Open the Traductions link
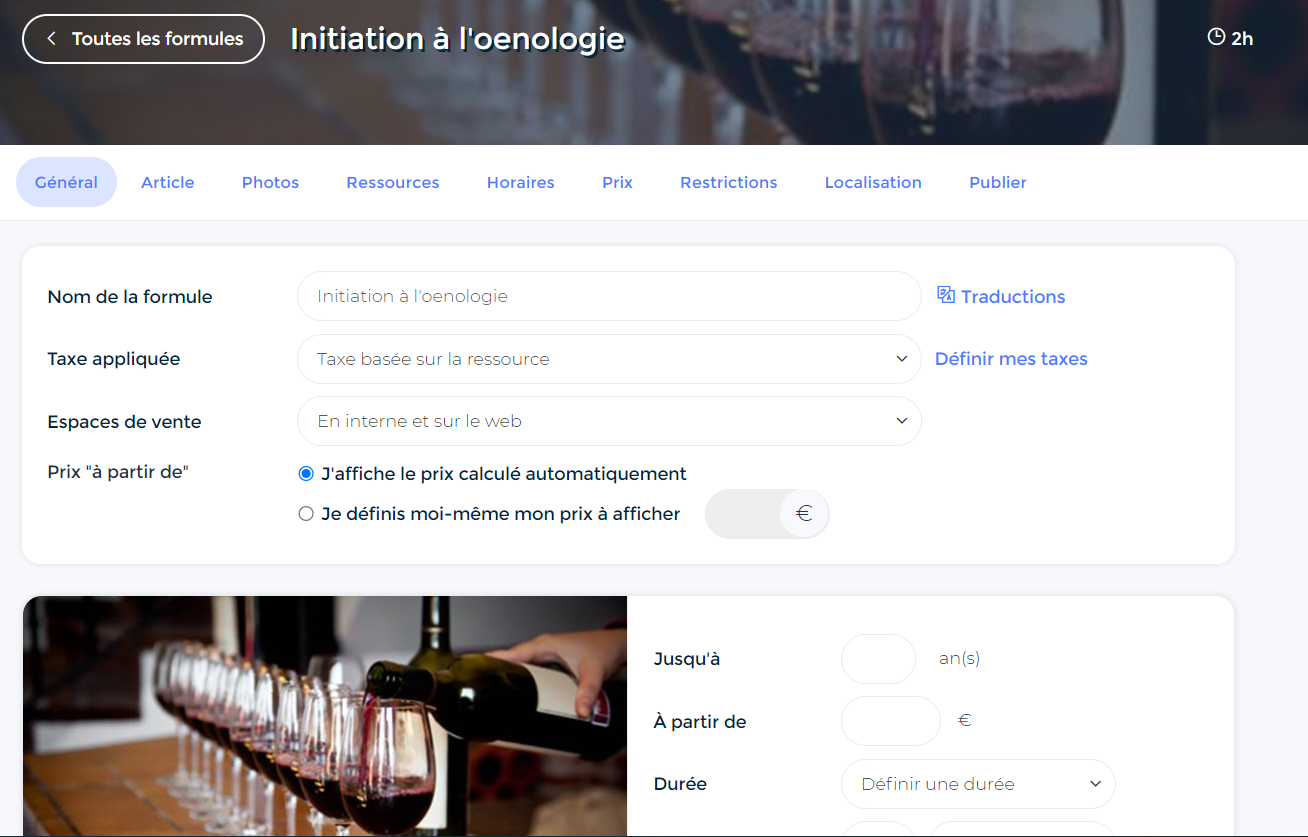 1001,296
